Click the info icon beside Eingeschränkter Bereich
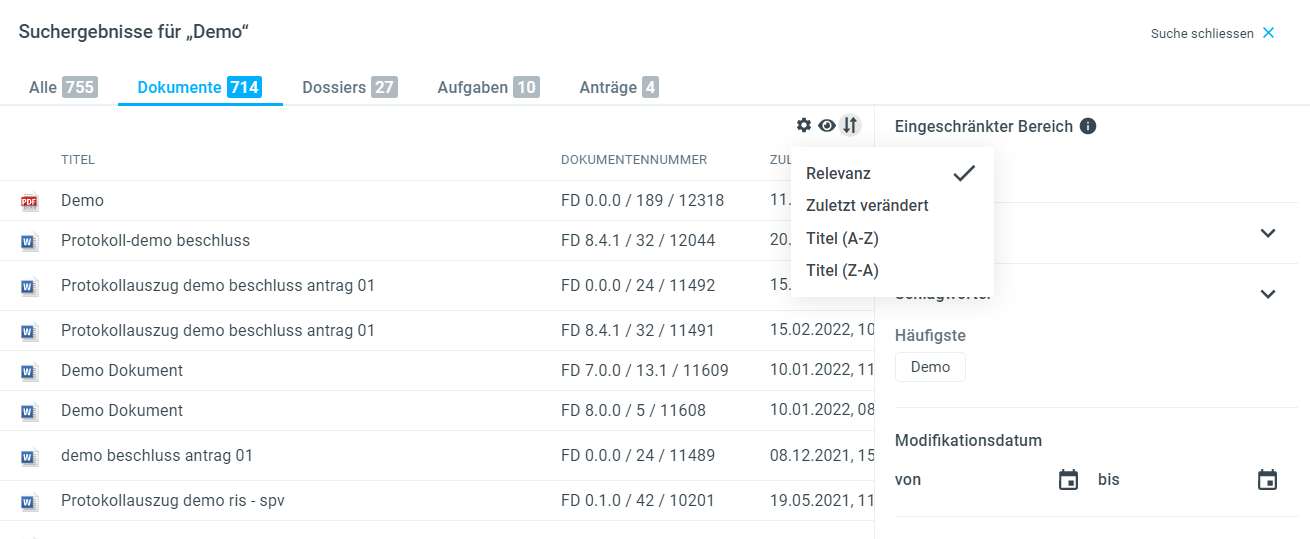The image size is (1310, 539). [x=1088, y=126]
